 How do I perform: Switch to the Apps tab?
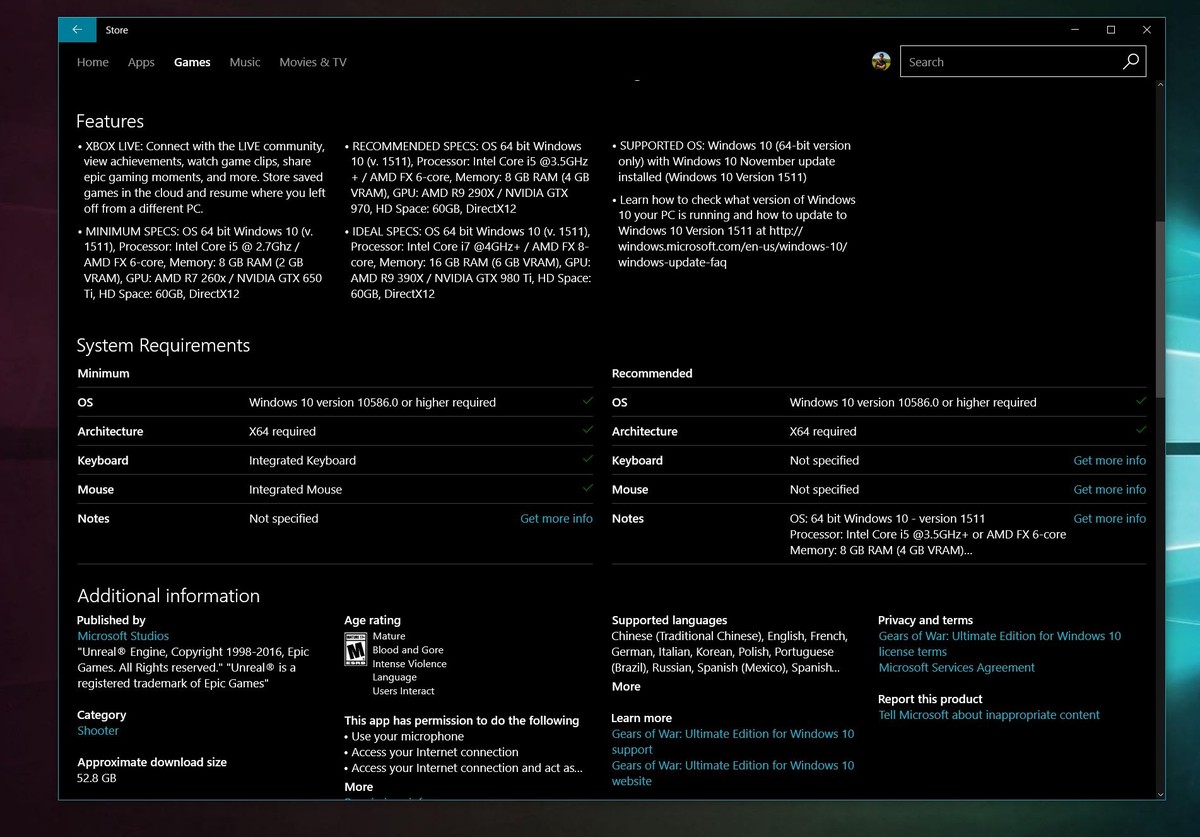click(x=141, y=62)
